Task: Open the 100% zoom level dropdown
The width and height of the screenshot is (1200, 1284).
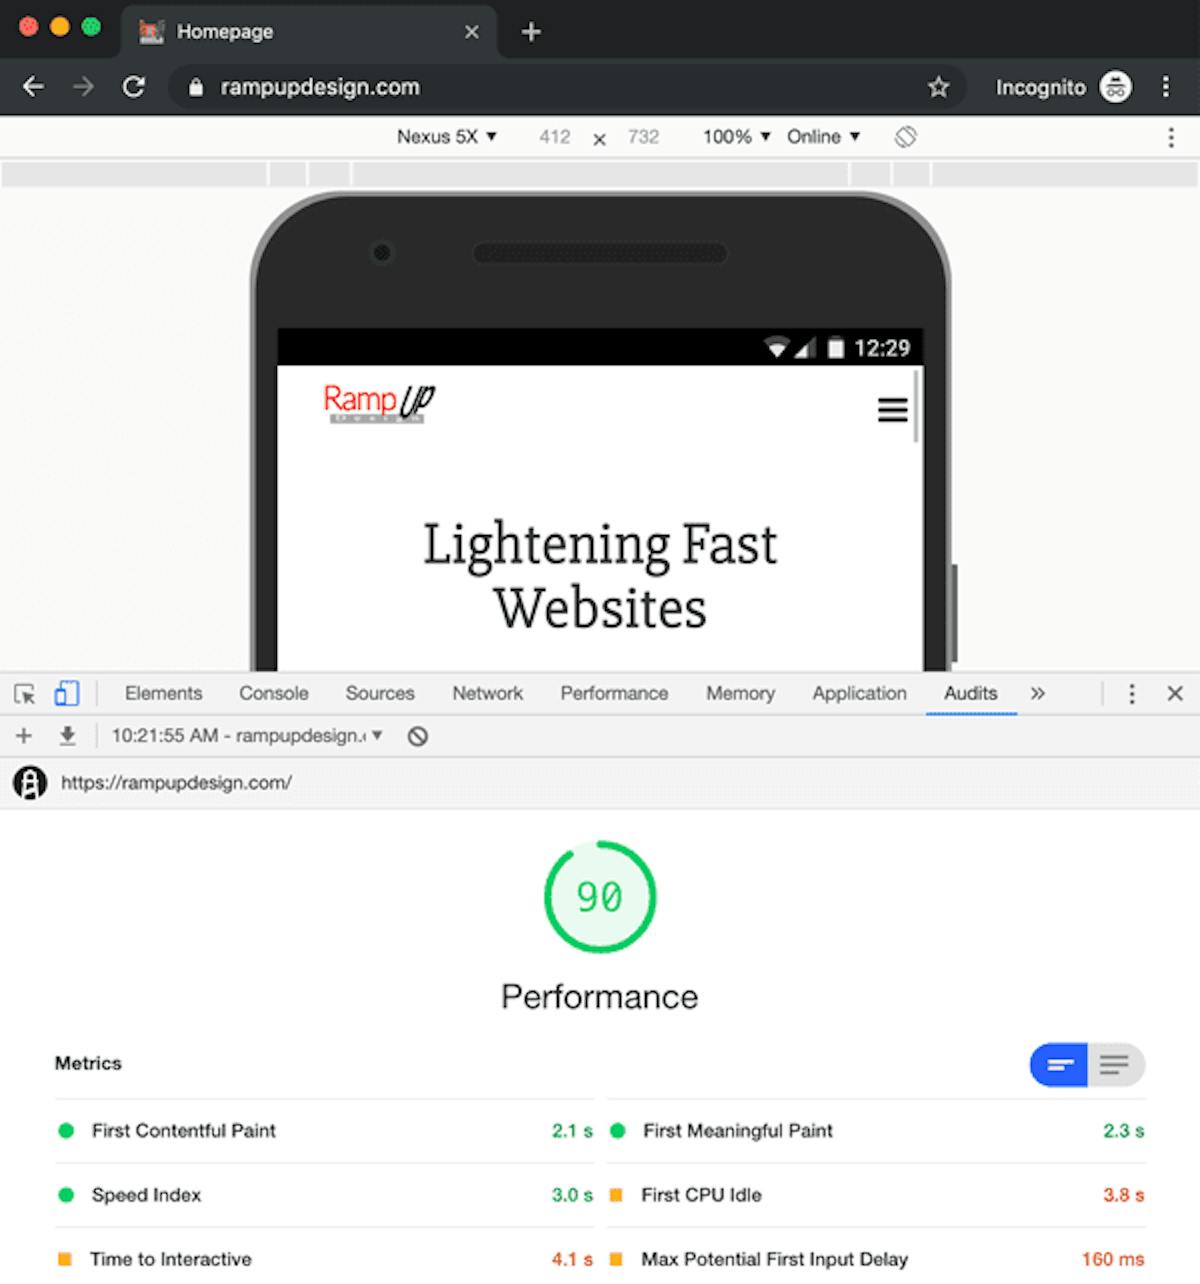Action: click(x=736, y=137)
